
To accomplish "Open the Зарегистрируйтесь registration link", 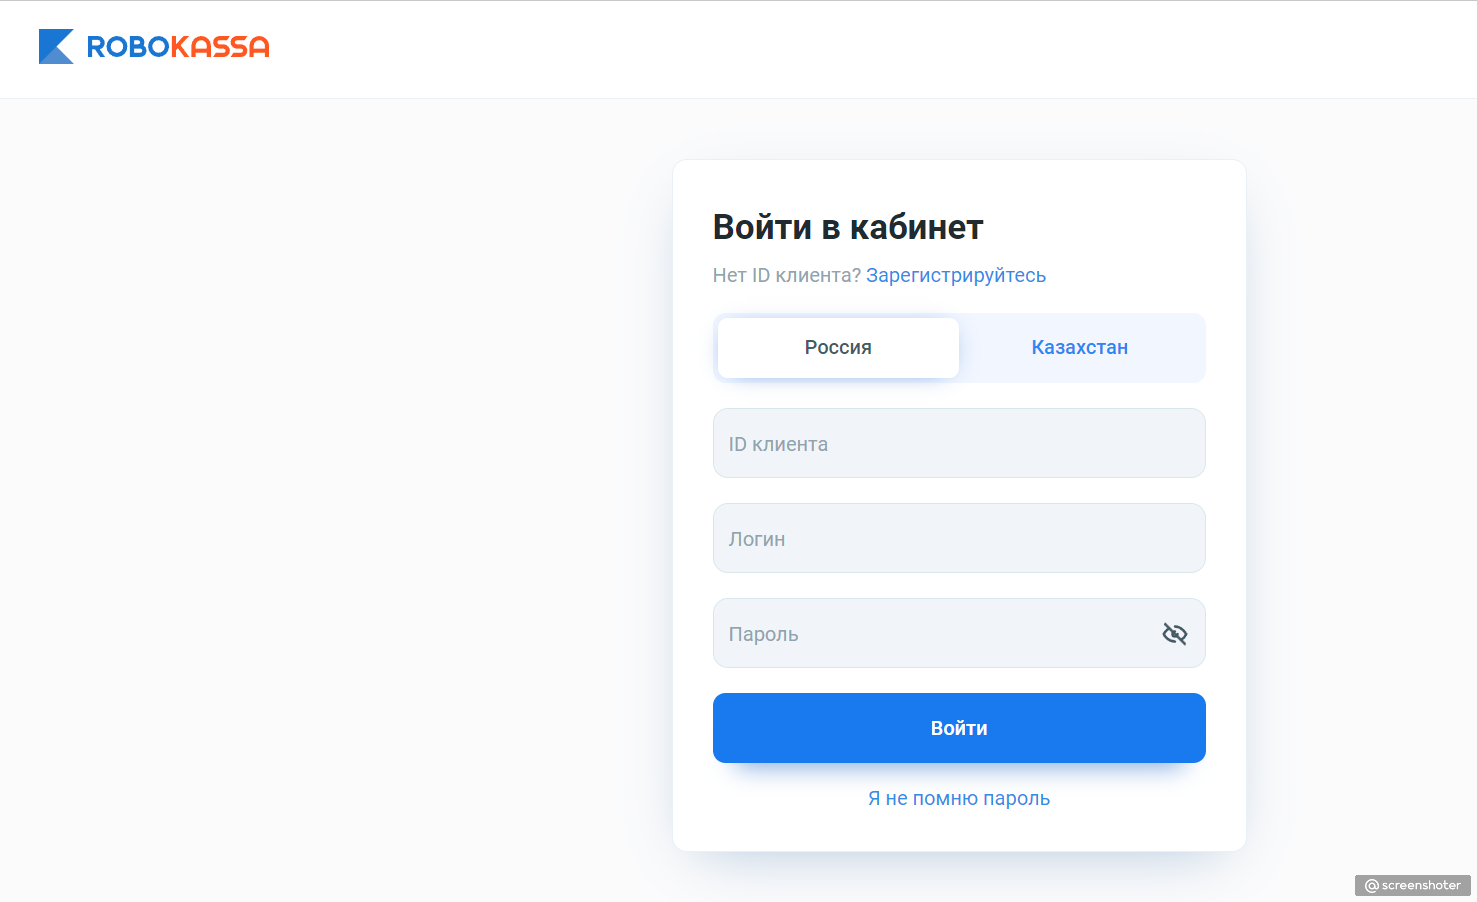I will (x=956, y=275).
